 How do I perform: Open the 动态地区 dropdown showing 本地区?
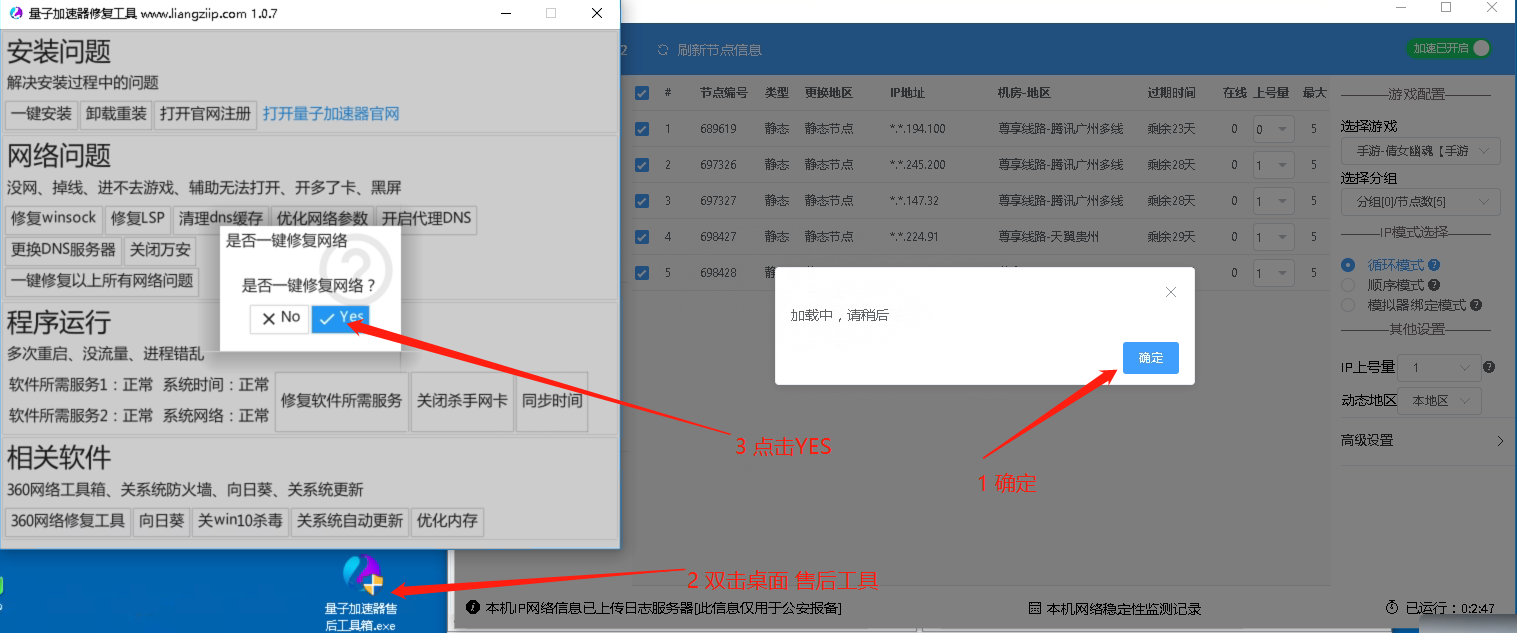1438,400
